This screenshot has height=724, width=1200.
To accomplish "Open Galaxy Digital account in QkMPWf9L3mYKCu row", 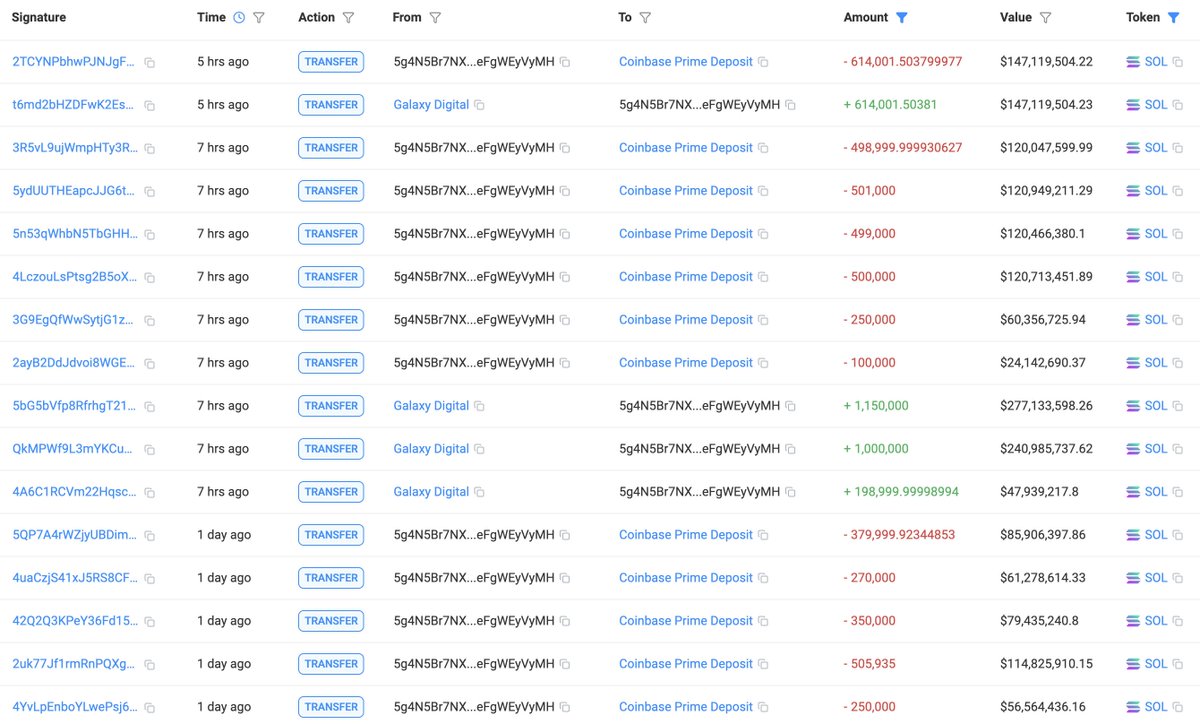I will pyautogui.click(x=431, y=449).
